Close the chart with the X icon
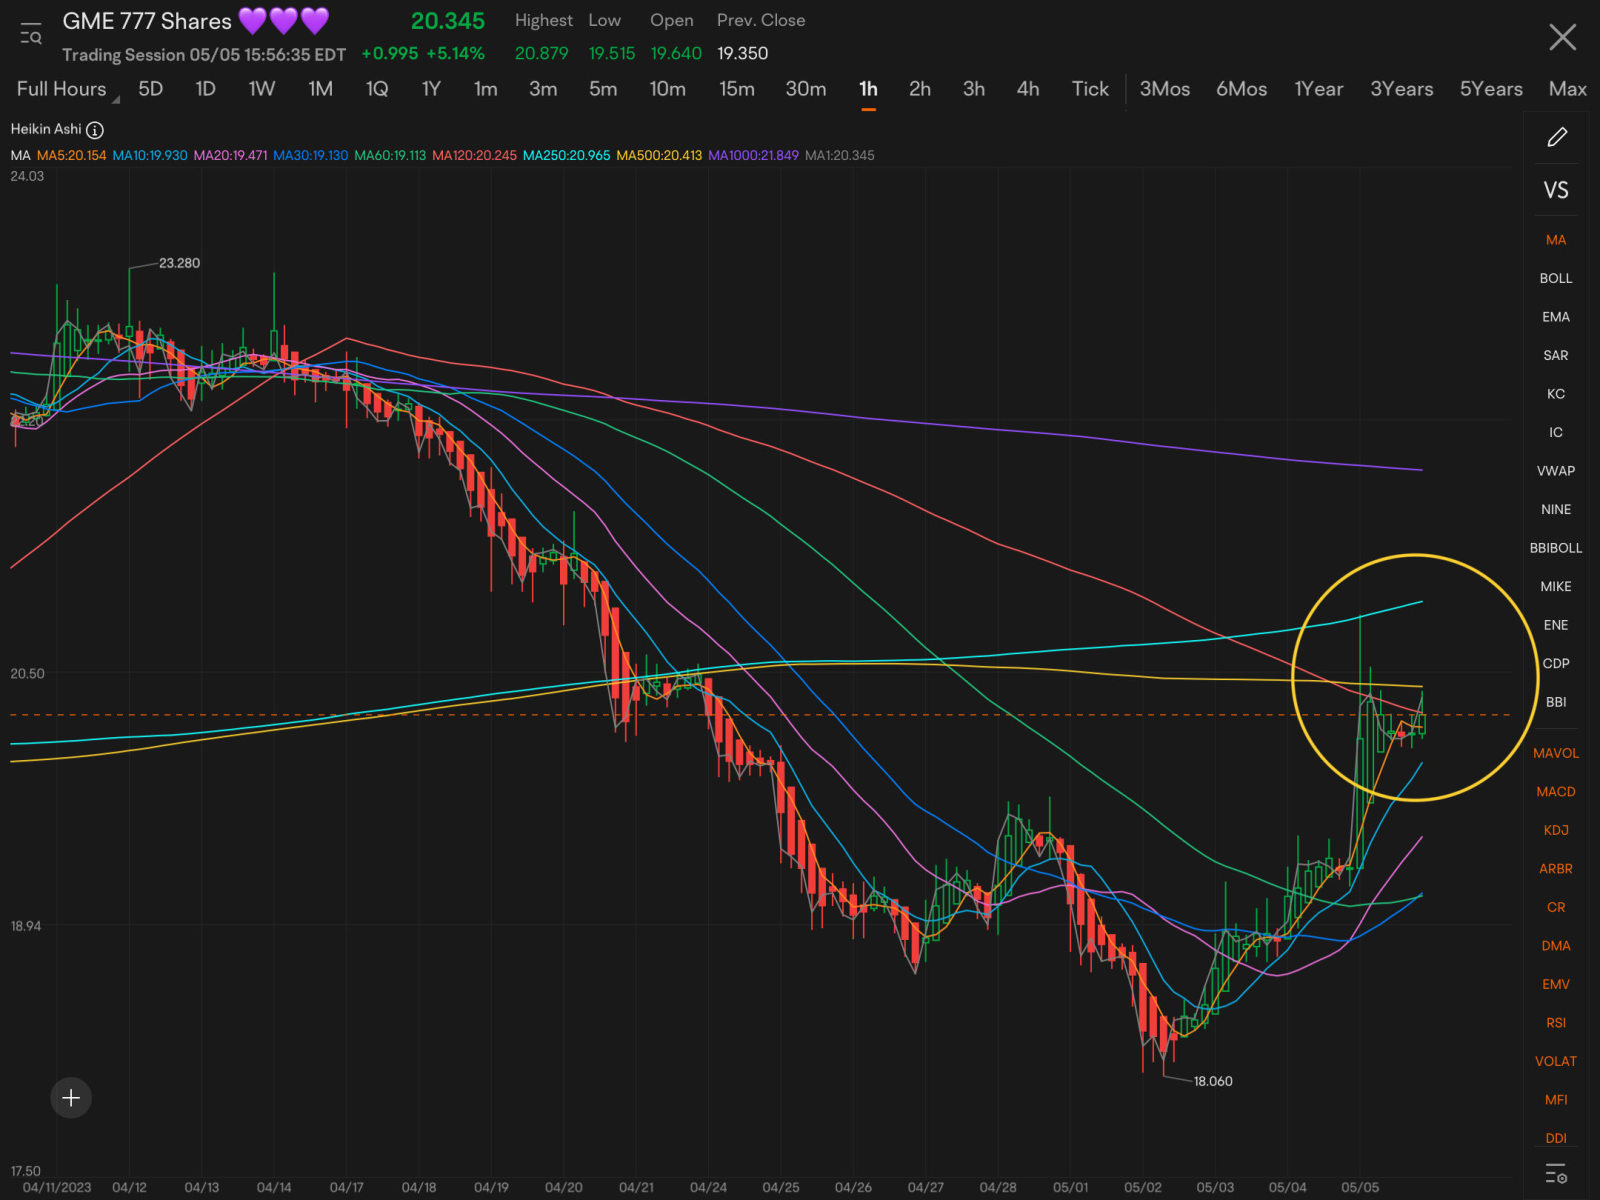 click(1562, 38)
